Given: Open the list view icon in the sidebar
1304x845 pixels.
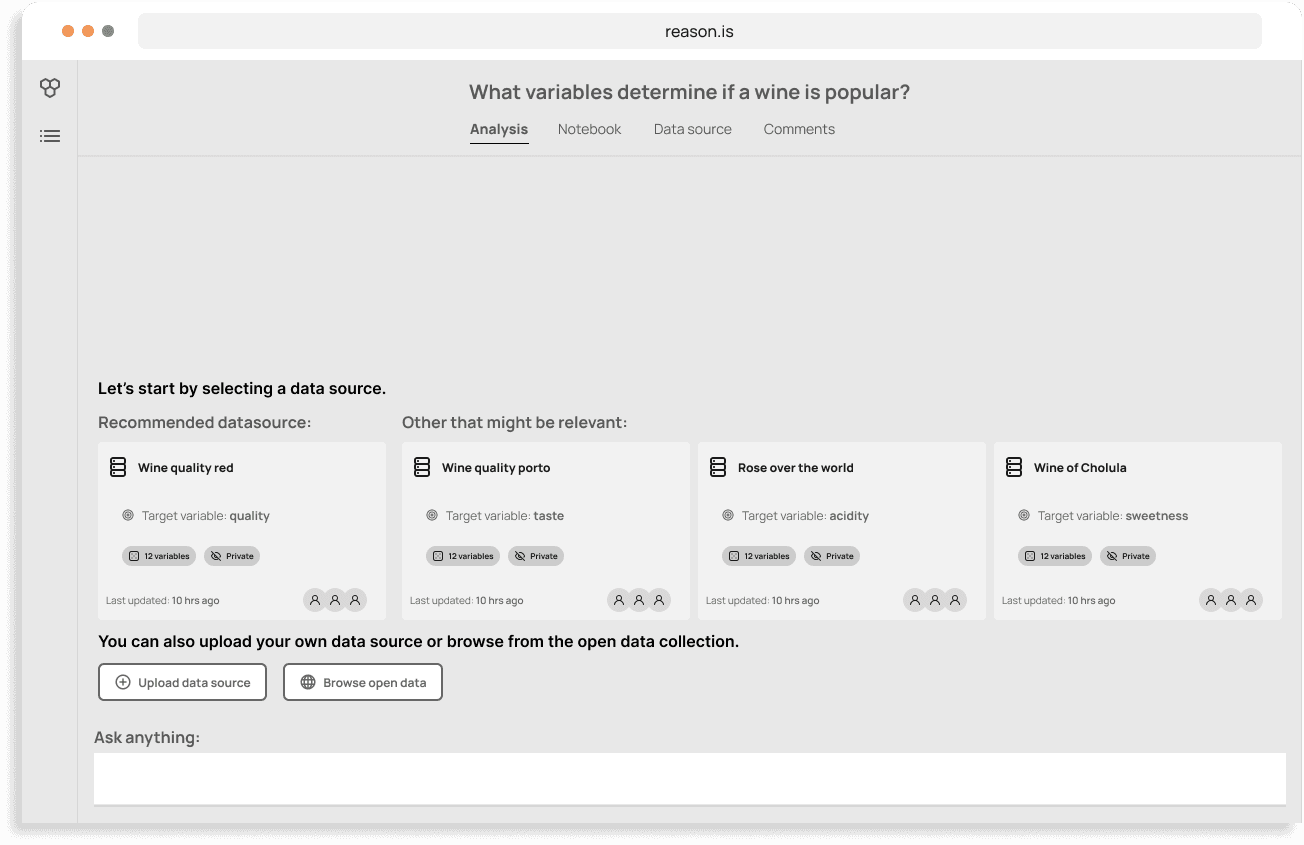Looking at the screenshot, I should 50,136.
